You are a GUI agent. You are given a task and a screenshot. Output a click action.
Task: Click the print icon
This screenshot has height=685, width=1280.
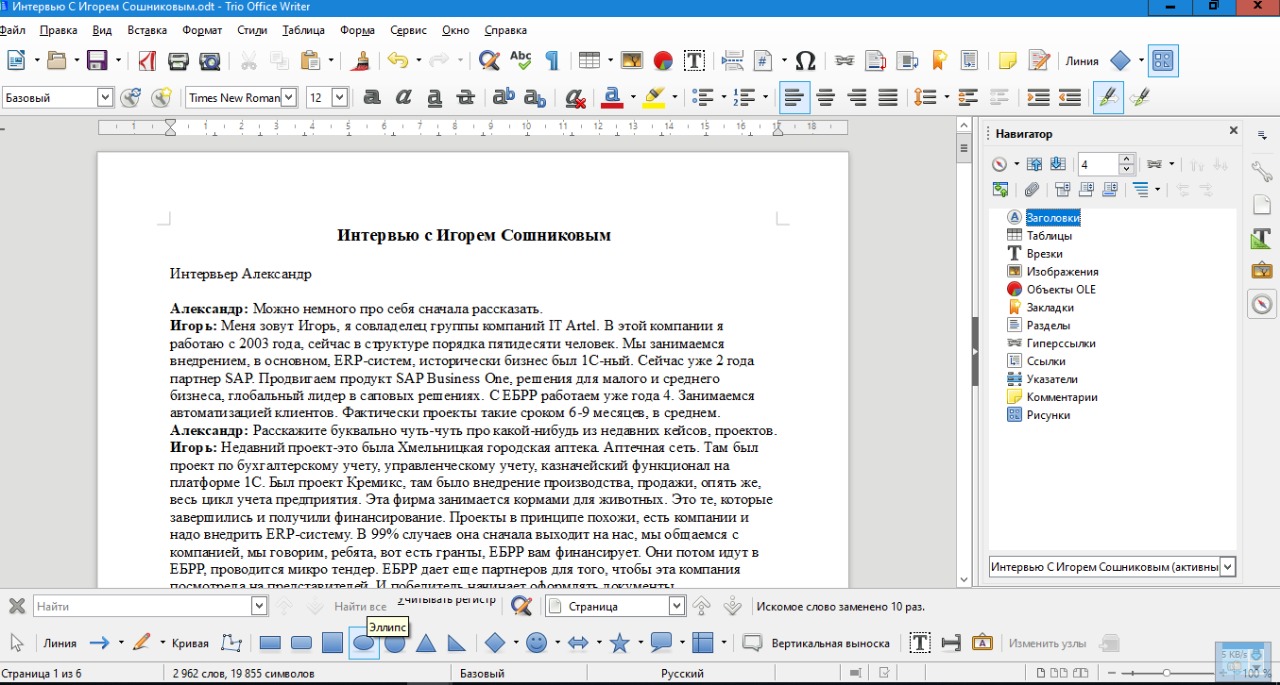click(x=178, y=61)
